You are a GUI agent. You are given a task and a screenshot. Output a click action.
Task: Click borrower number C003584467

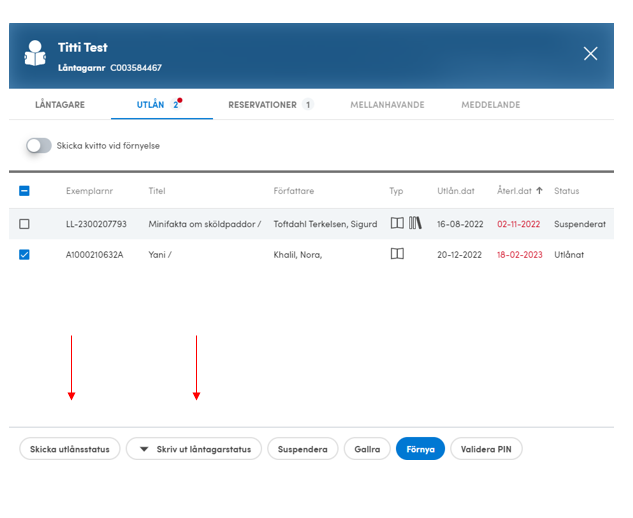136,68
